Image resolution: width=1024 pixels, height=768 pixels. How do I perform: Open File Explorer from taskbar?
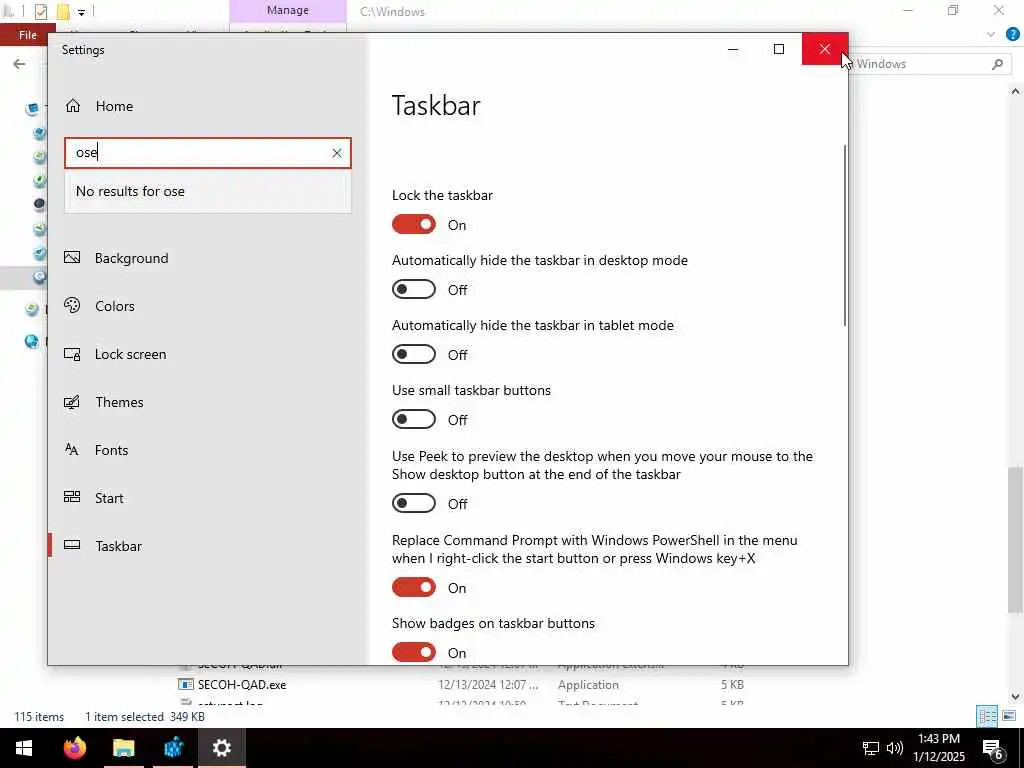click(x=123, y=748)
